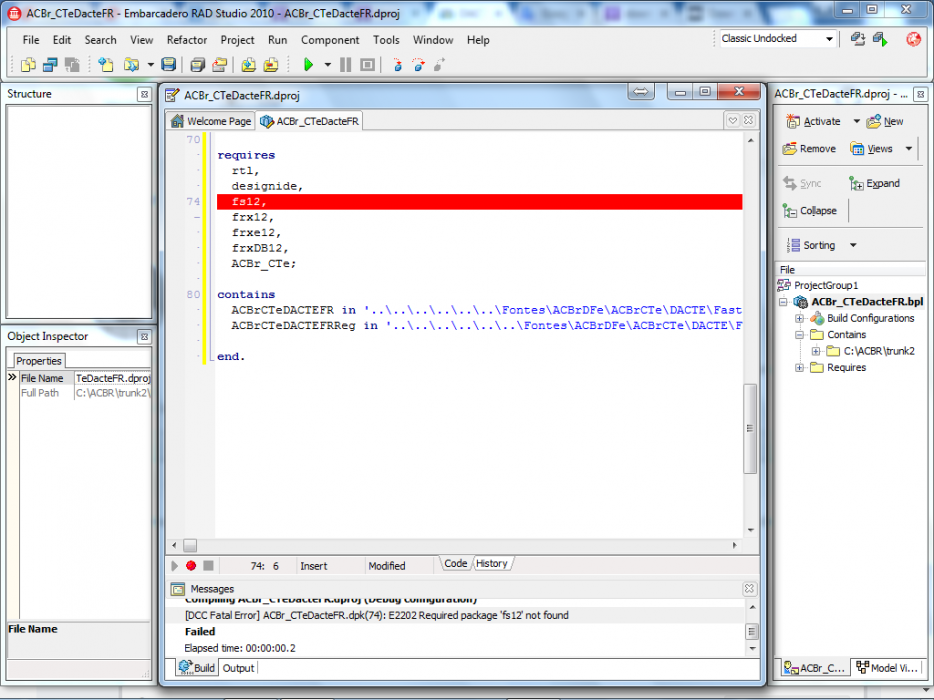Open the Refactor menu
The image size is (934, 700).
click(186, 40)
